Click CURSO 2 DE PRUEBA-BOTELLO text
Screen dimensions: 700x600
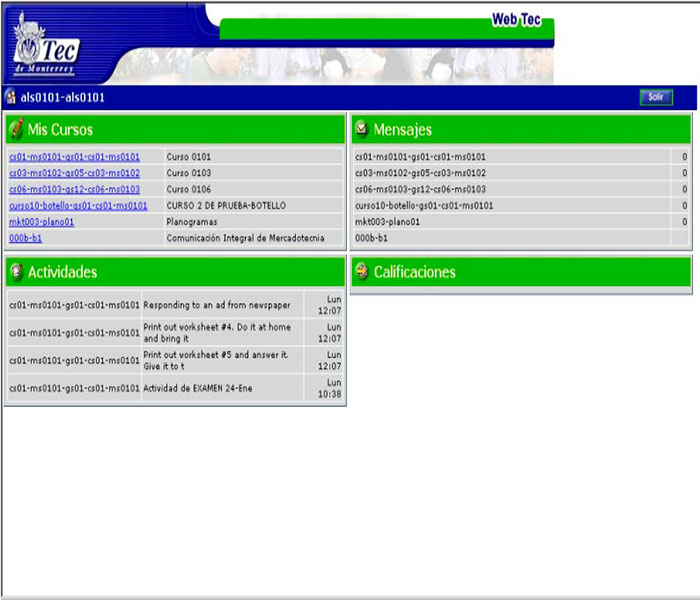(226, 205)
